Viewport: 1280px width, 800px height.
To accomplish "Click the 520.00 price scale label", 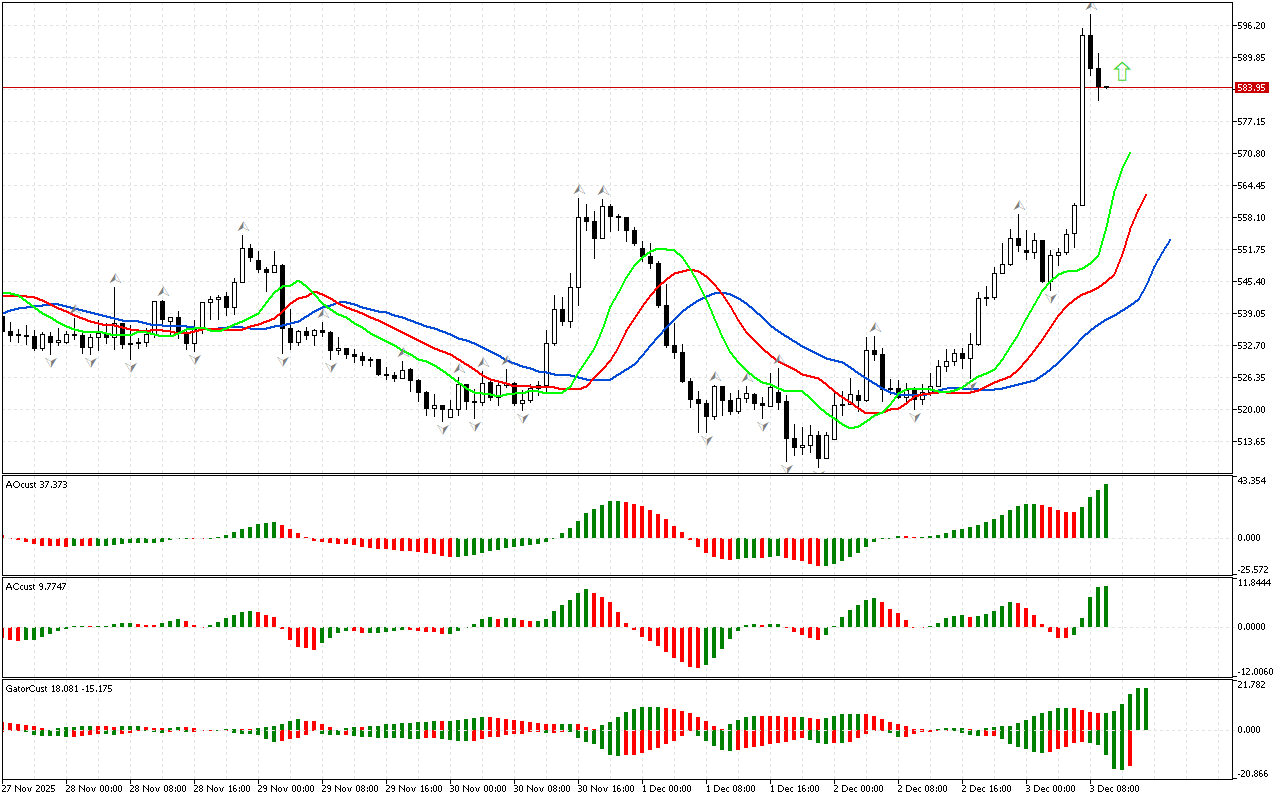I will coord(1252,410).
